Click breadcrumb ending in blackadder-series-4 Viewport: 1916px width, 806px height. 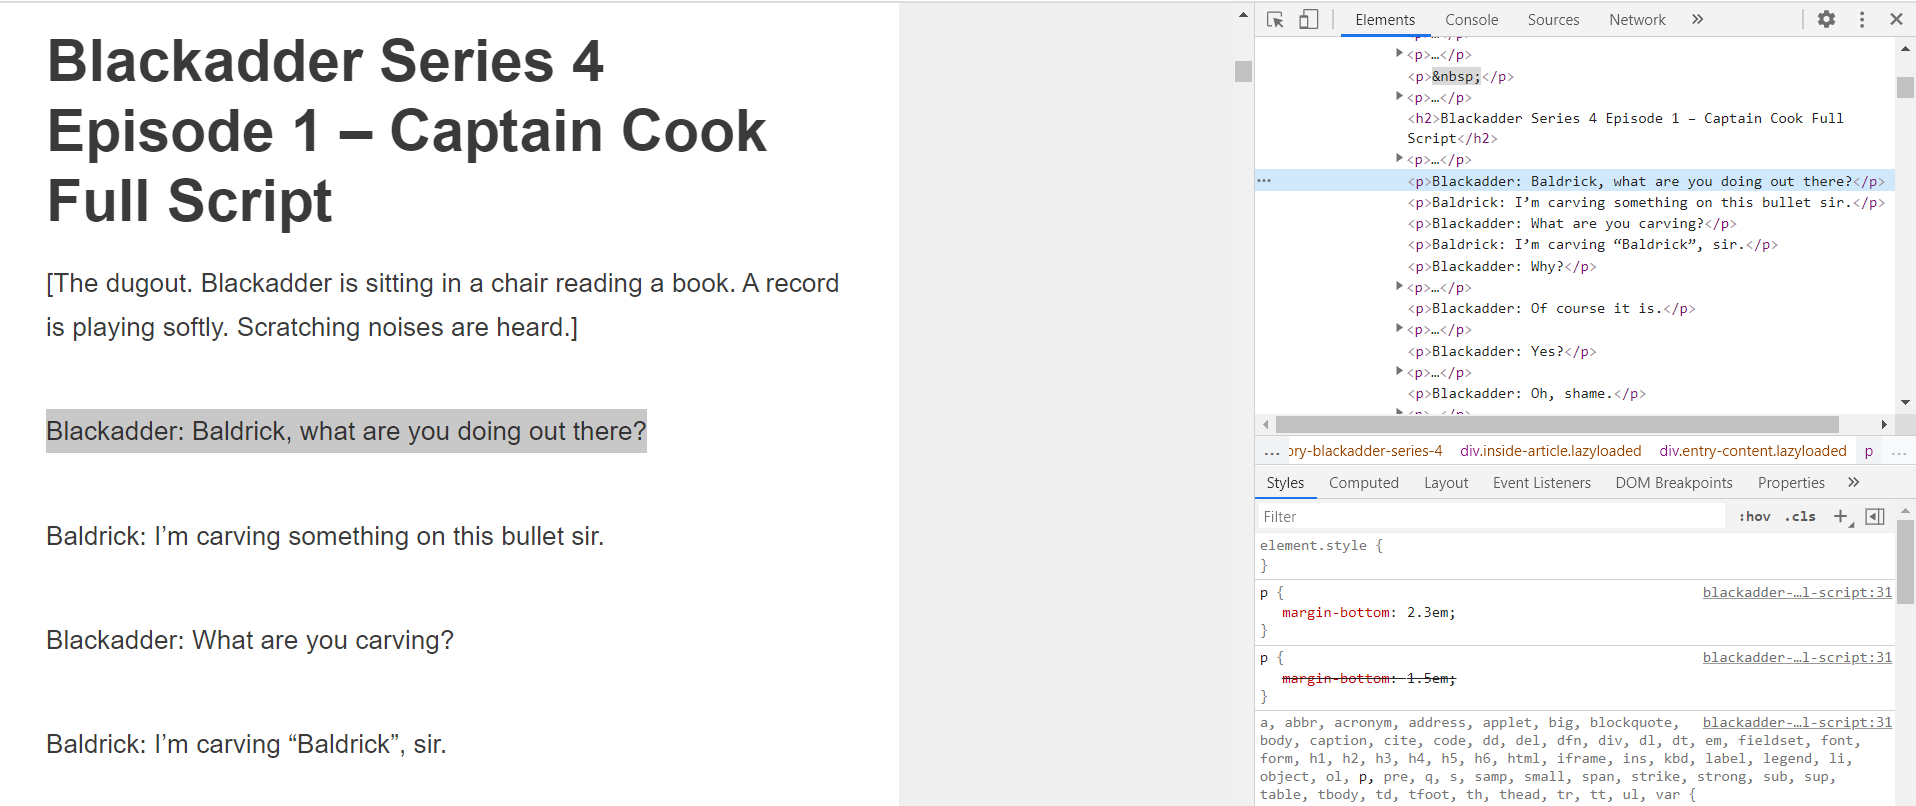tap(1365, 451)
